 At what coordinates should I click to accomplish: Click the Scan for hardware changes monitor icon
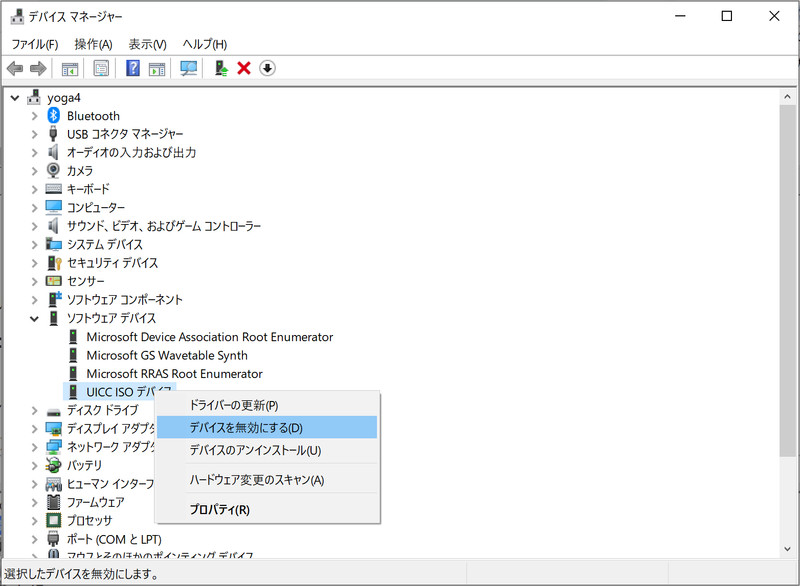188,68
